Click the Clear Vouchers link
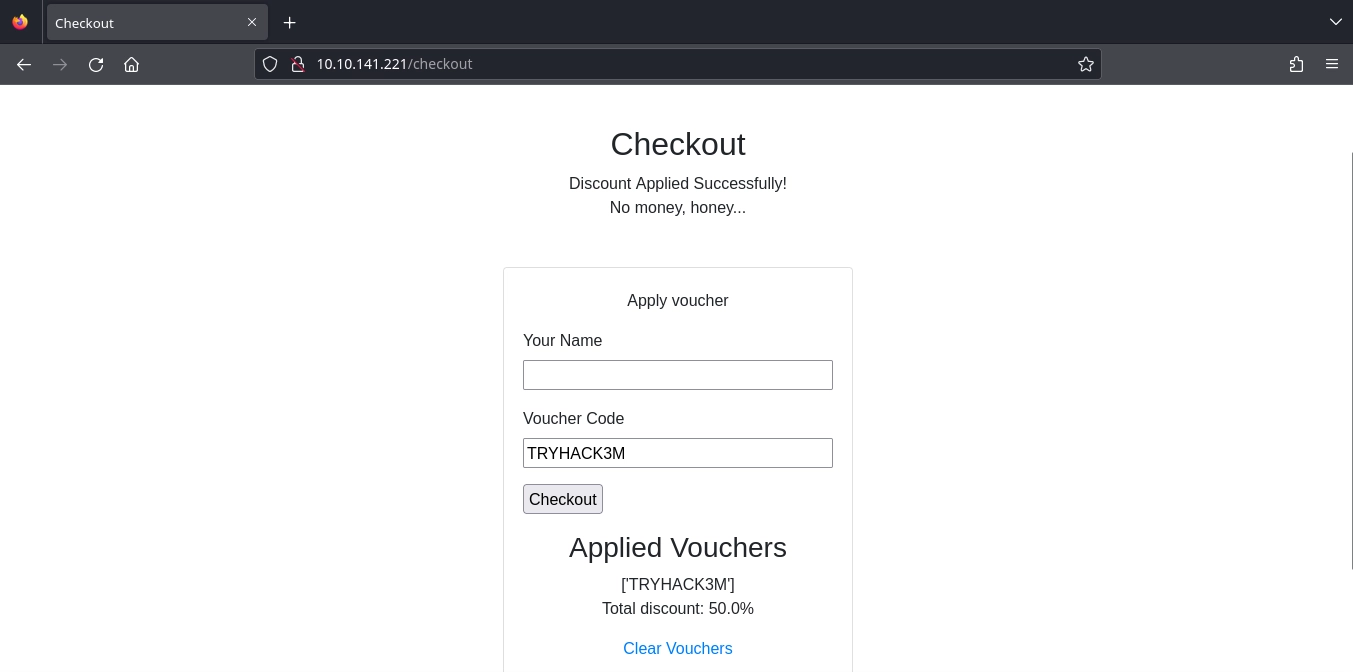Screen dimensions: 1353x672 (x=678, y=648)
